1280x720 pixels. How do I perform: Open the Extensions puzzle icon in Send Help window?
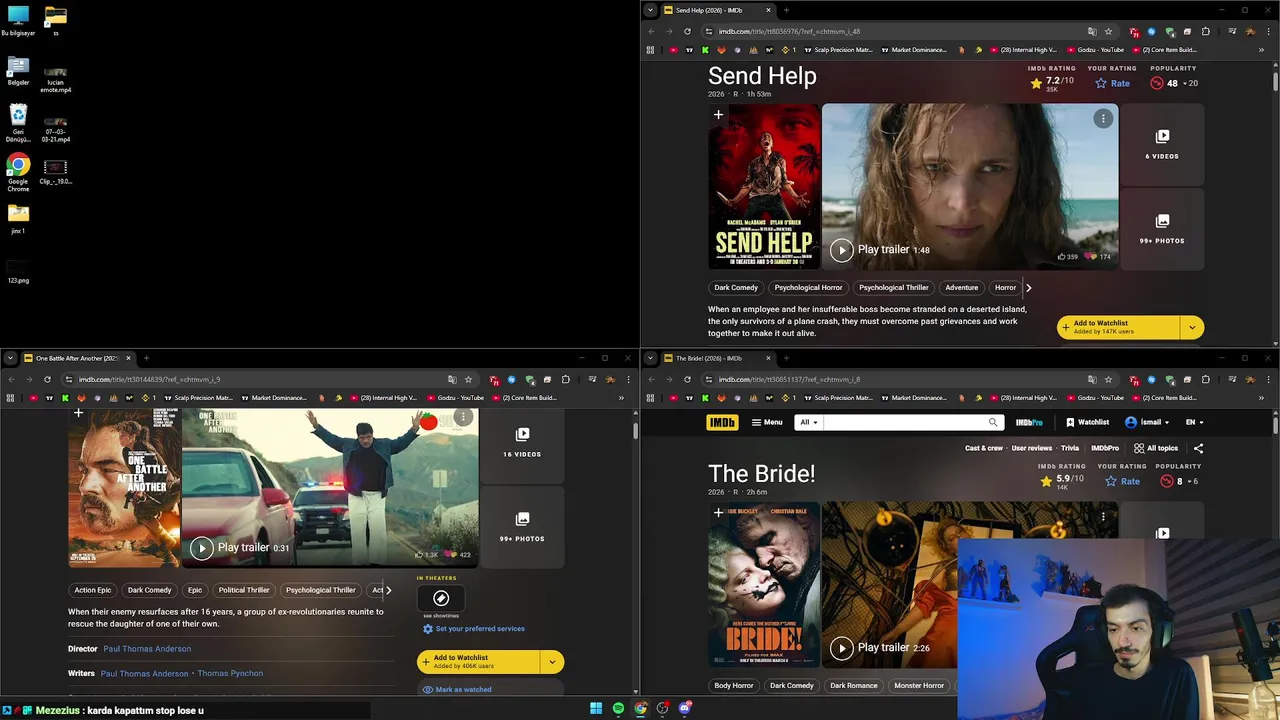[x=1205, y=31]
